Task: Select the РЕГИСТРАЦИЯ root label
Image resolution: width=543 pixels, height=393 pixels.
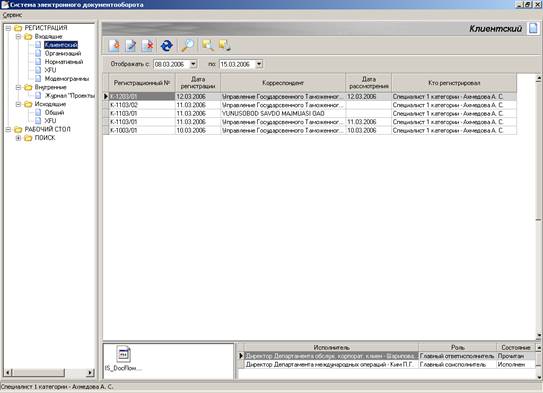Action: [x=46, y=28]
